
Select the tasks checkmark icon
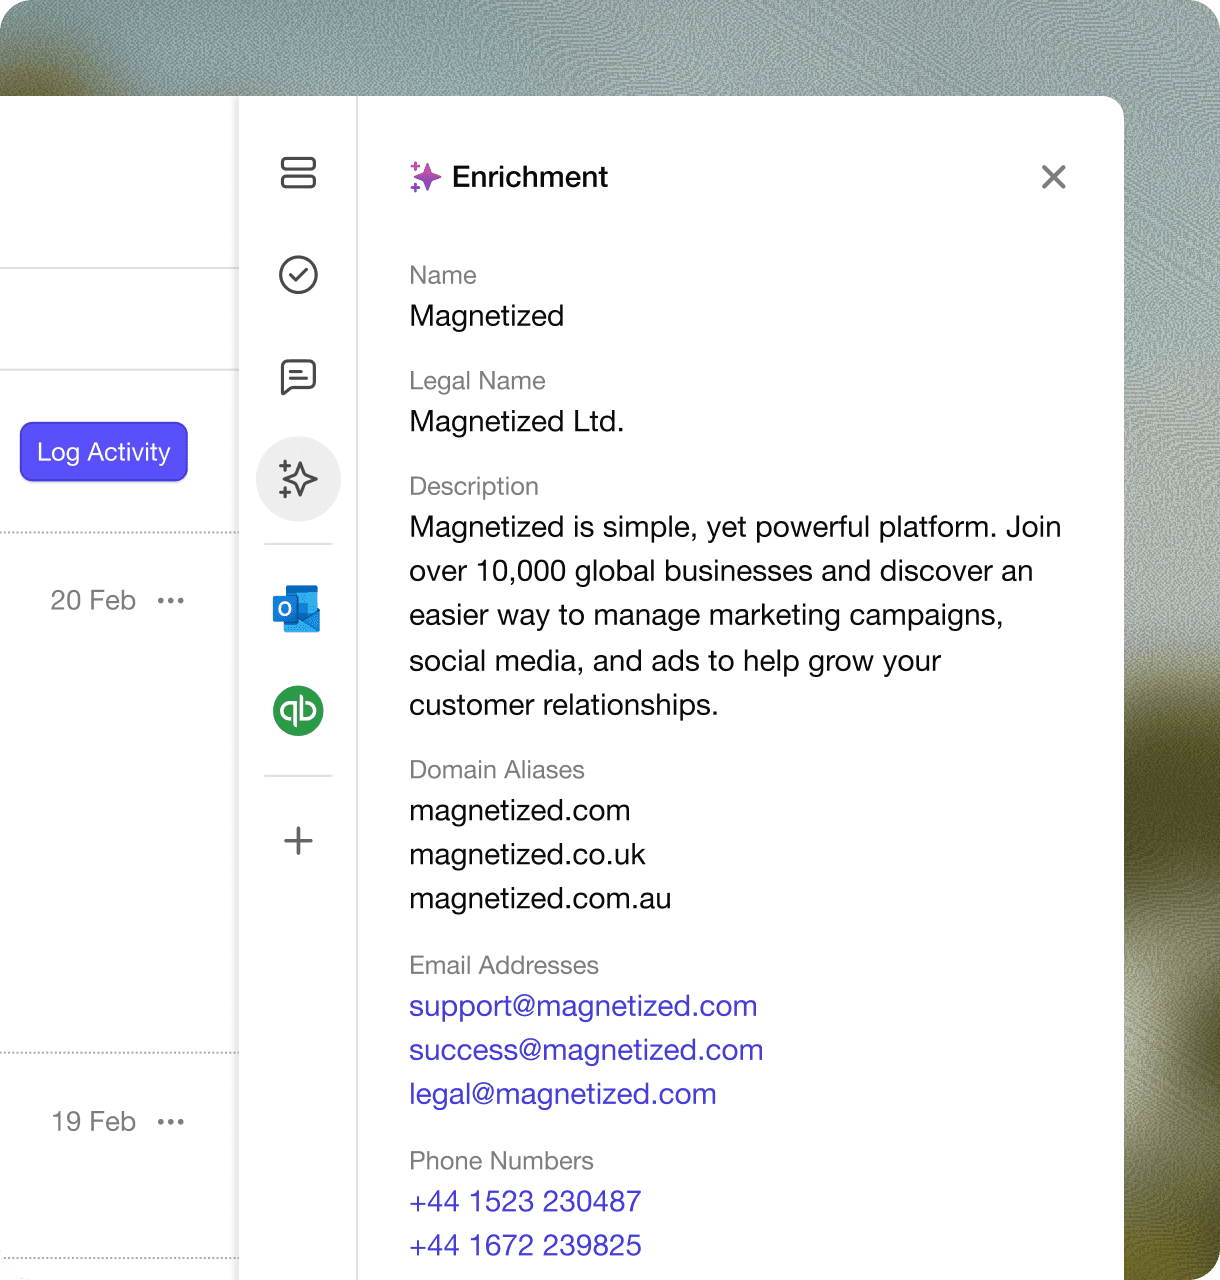click(297, 276)
